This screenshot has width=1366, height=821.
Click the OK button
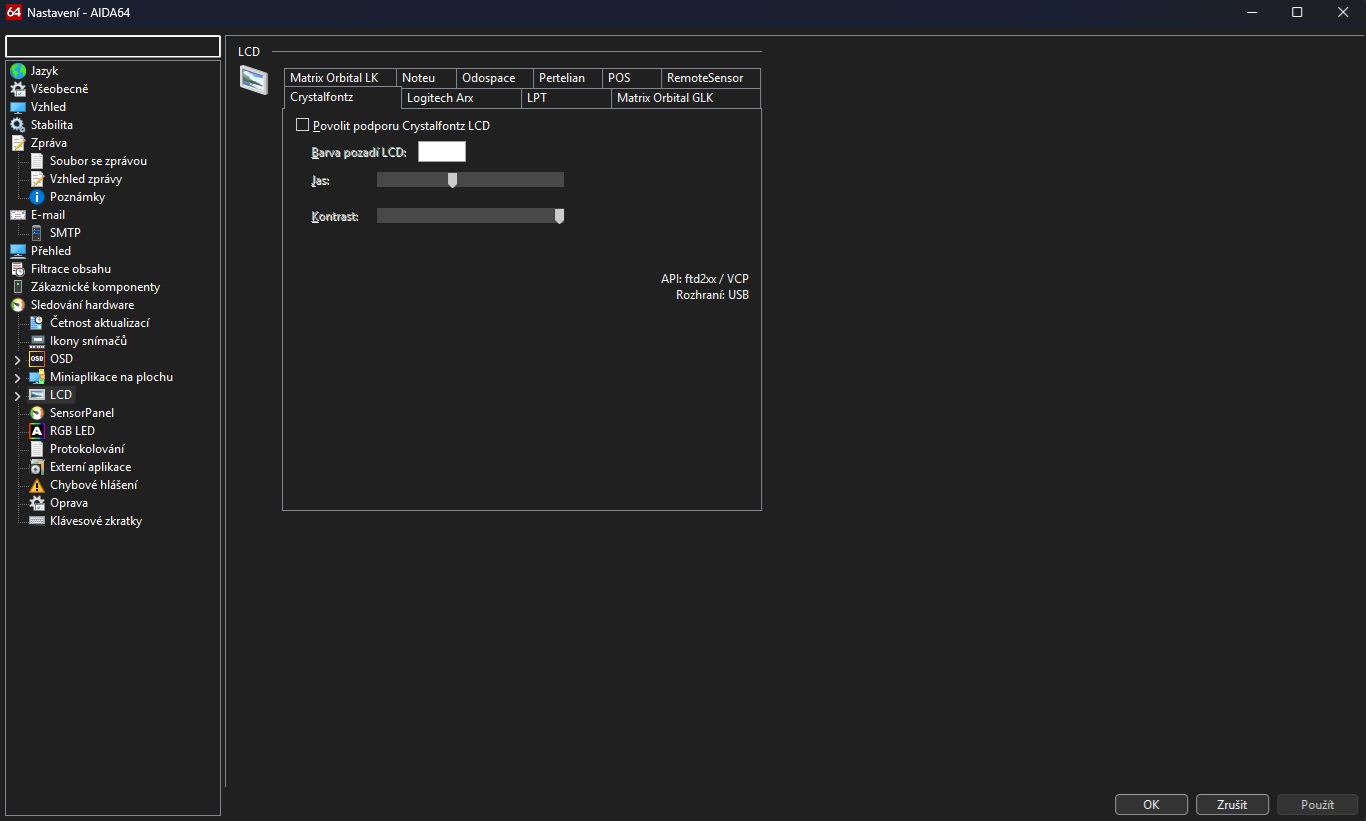click(x=1151, y=804)
